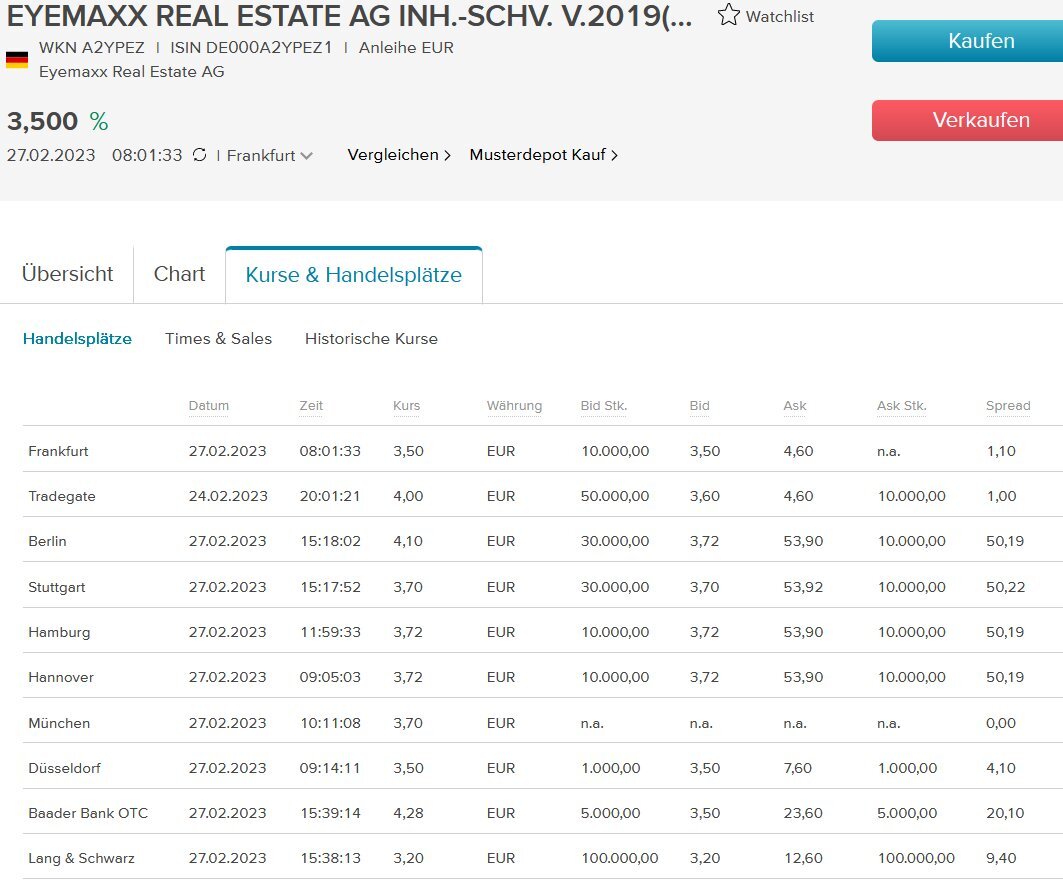Click München time 10:11:08
Image resolution: width=1063 pixels, height=882 pixels.
pyautogui.click(x=330, y=723)
